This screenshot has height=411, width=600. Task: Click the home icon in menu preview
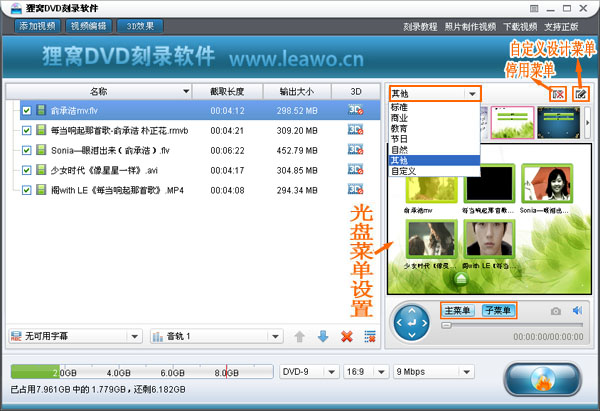click(461, 279)
